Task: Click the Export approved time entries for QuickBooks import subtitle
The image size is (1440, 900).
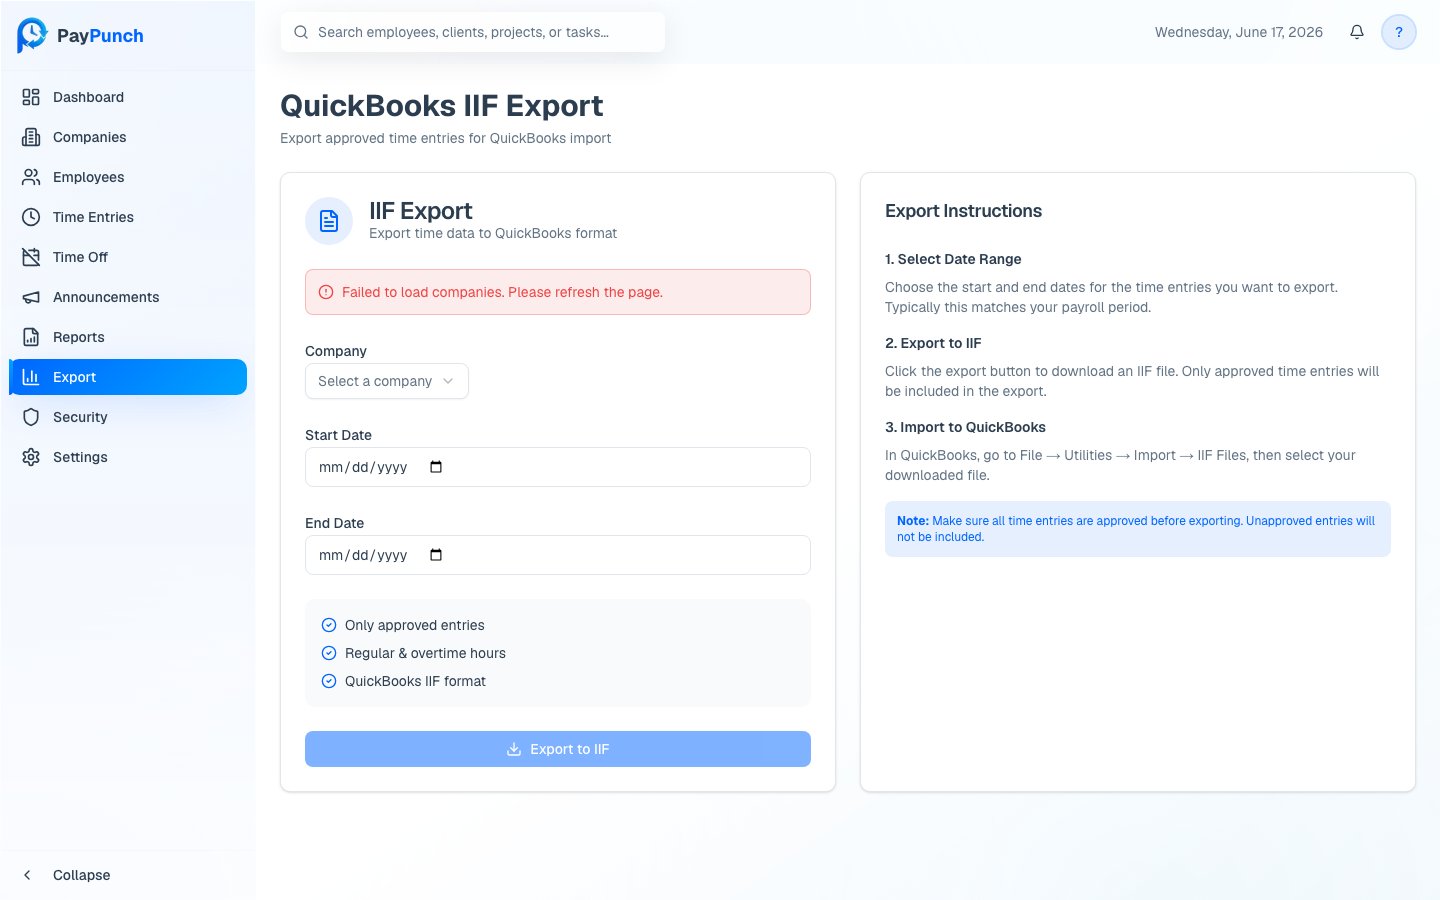Action: coord(445,138)
